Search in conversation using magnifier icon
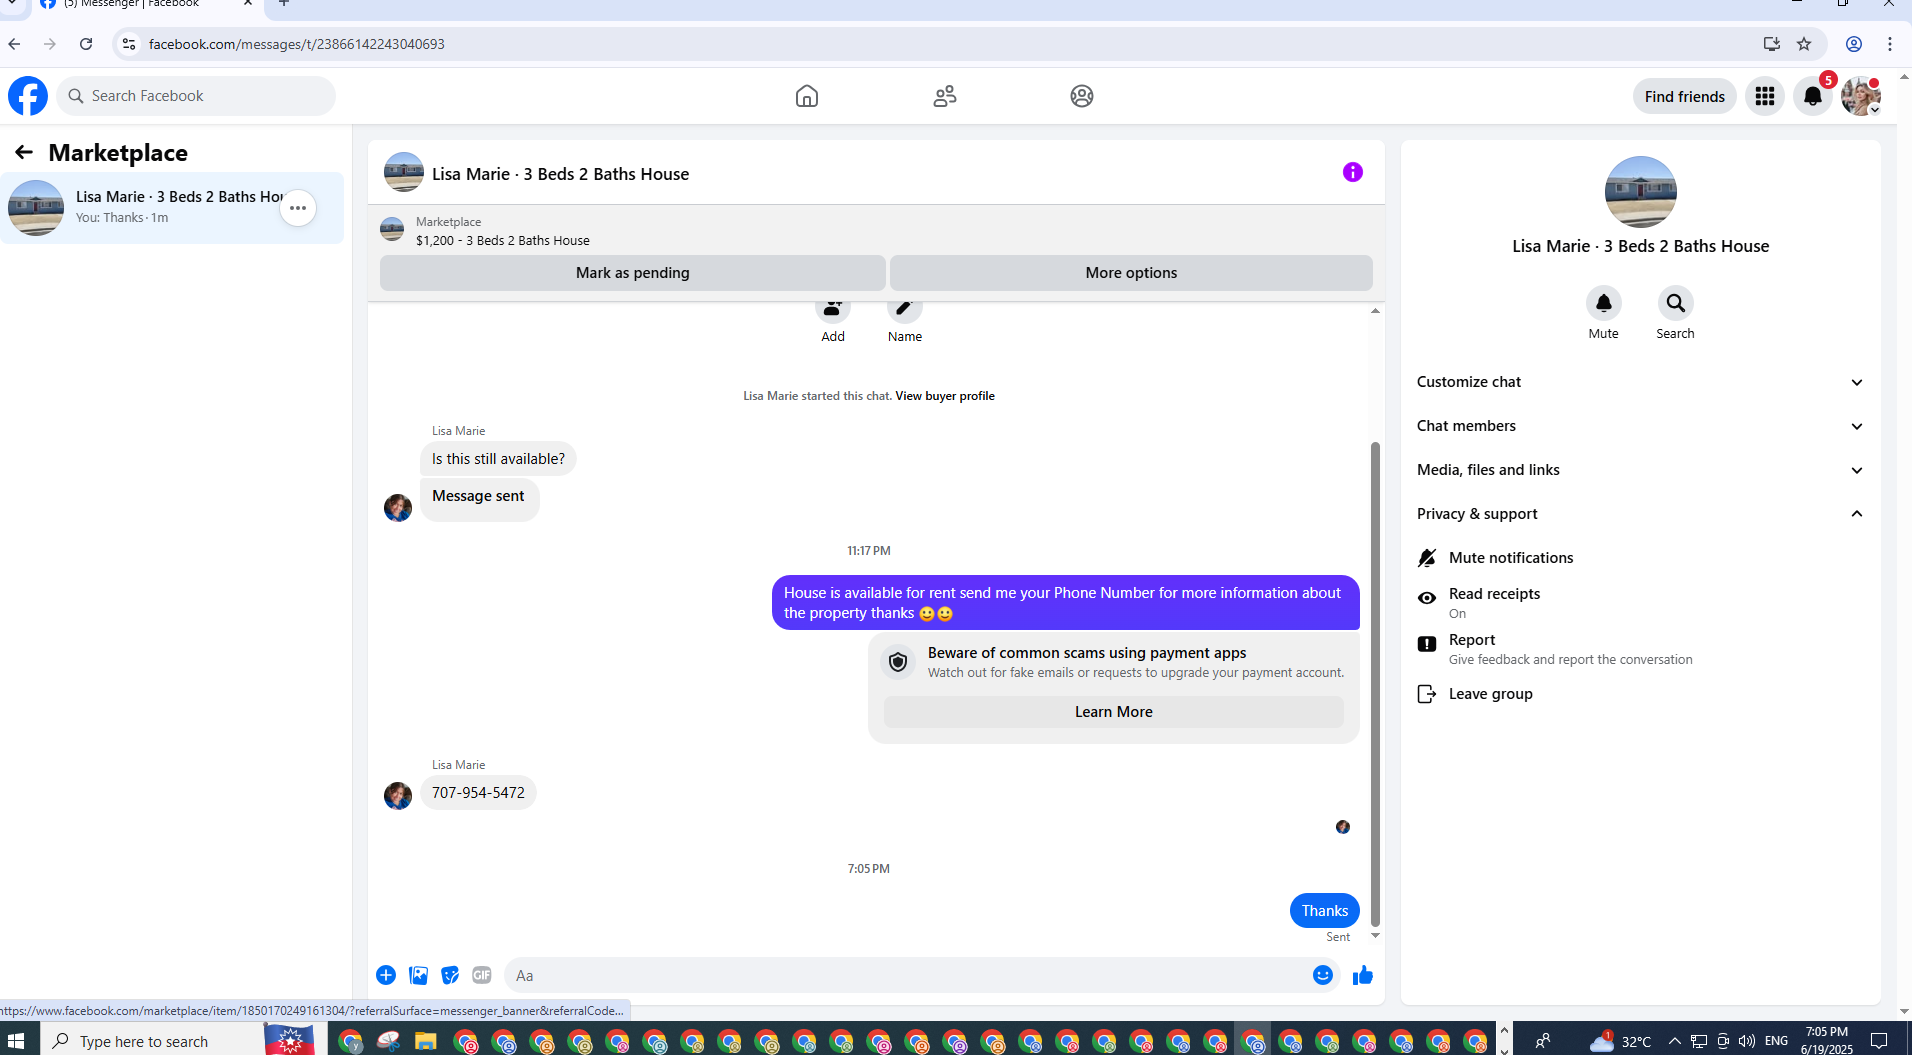The height and width of the screenshot is (1055, 1912). point(1676,303)
